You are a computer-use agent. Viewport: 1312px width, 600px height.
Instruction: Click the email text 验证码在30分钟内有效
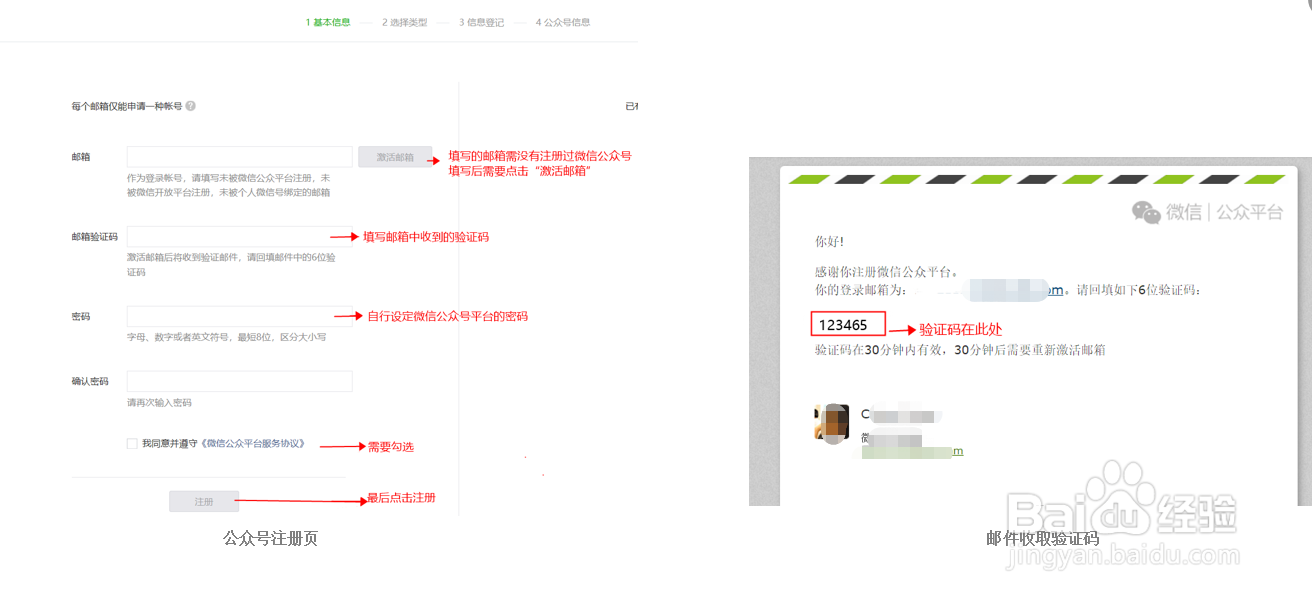tap(882, 350)
